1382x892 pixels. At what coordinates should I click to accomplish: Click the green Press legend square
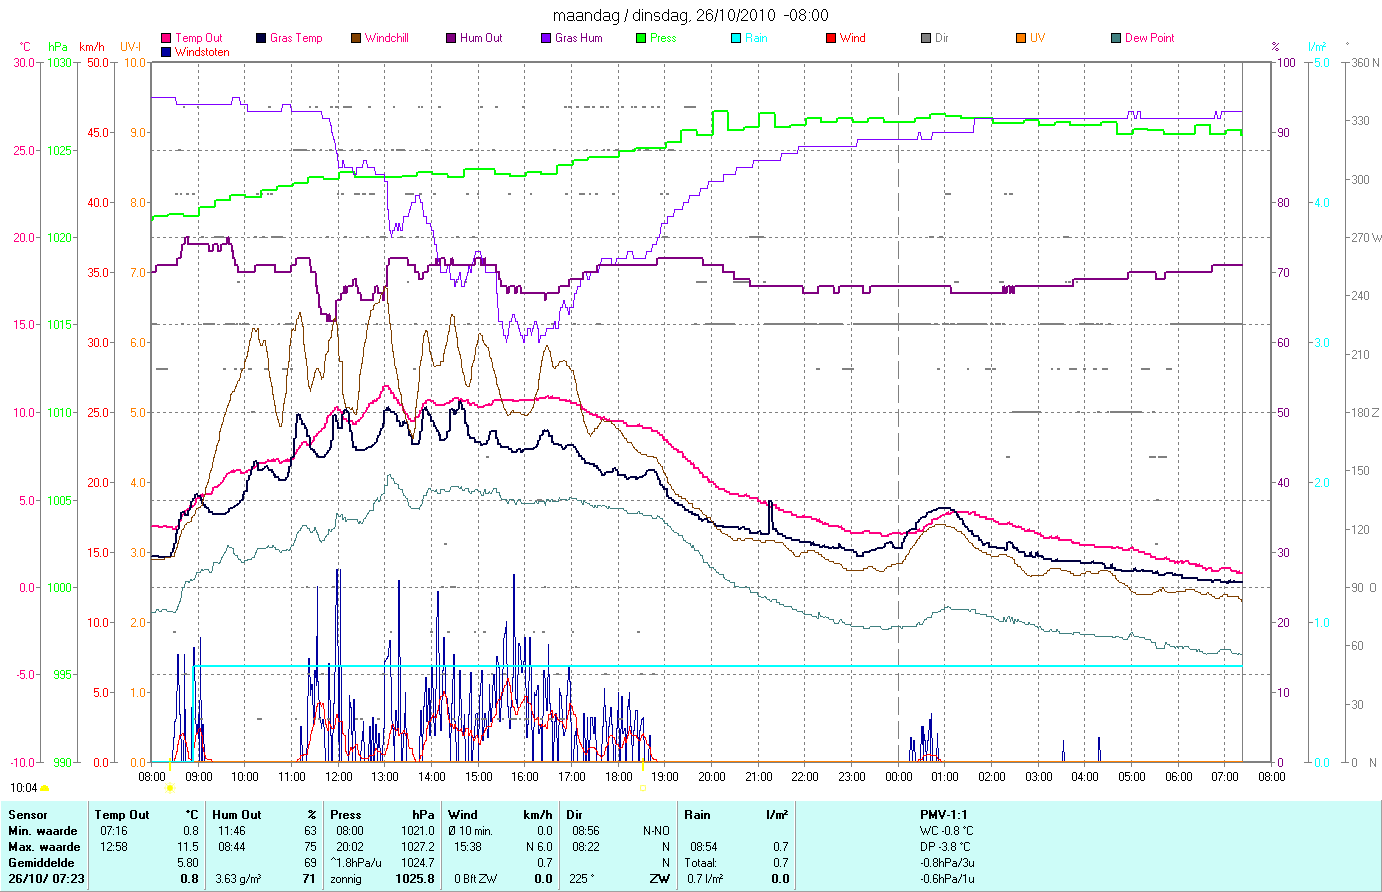pos(641,38)
